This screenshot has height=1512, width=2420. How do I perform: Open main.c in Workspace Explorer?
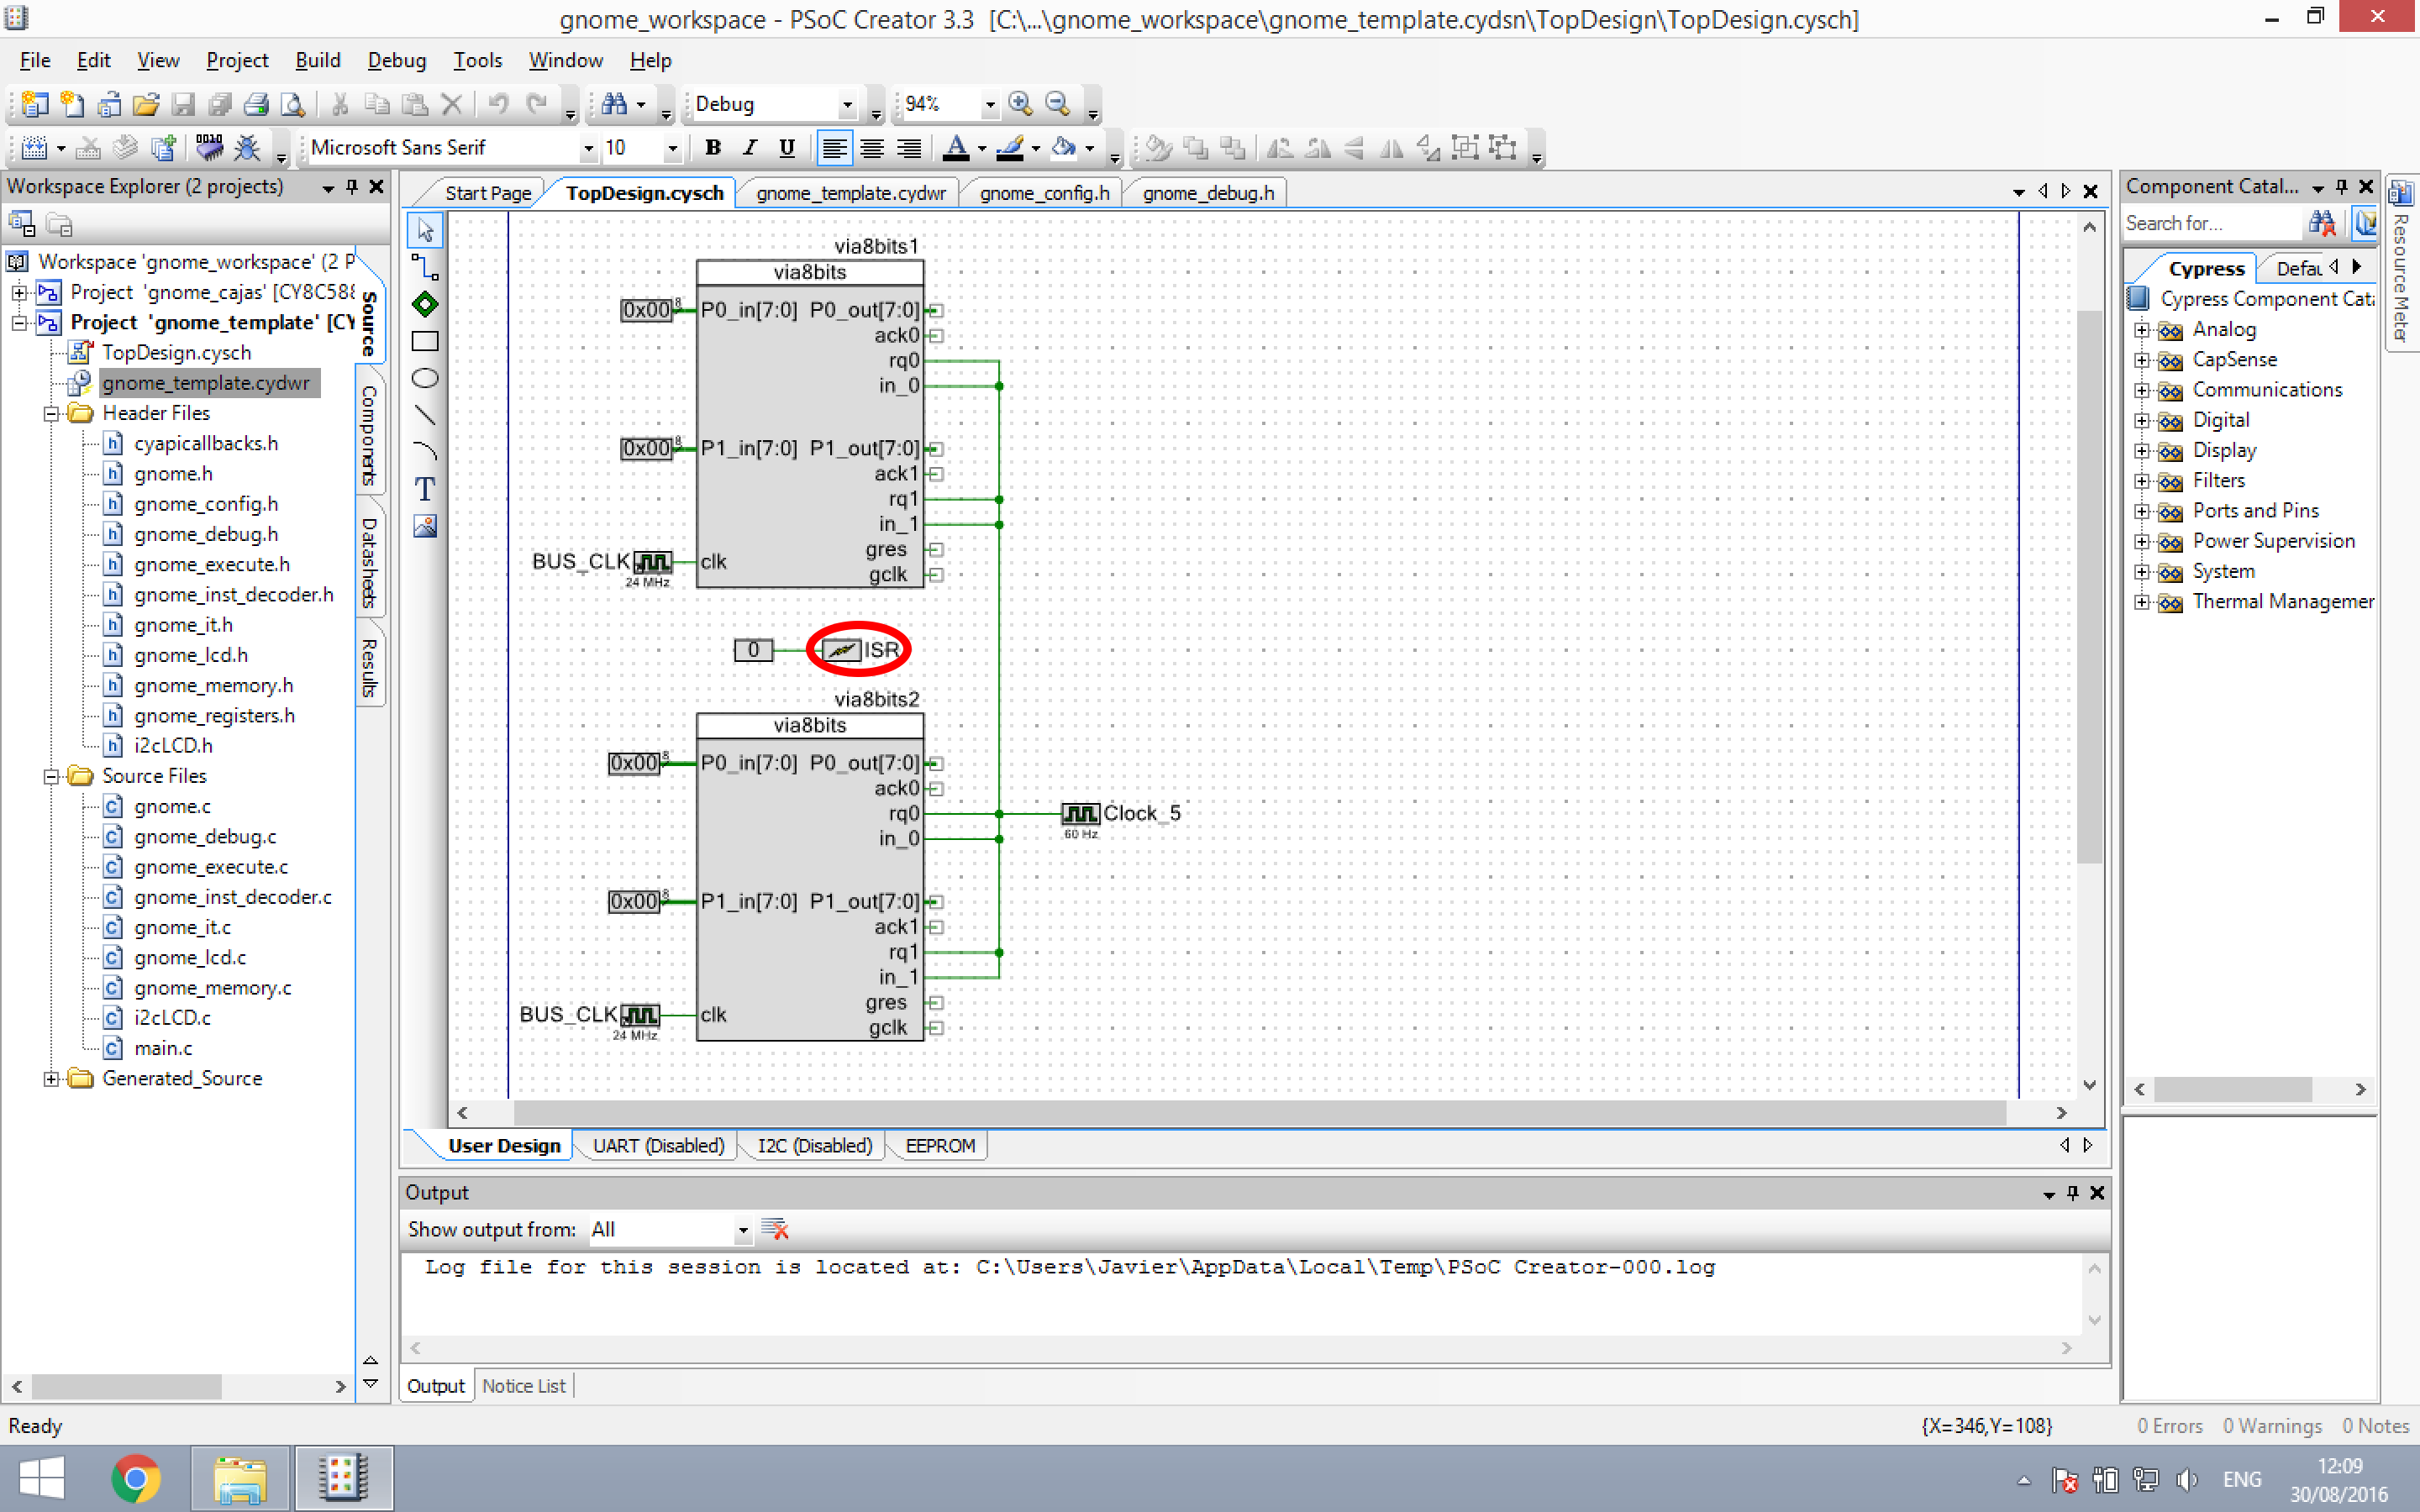(x=163, y=1048)
